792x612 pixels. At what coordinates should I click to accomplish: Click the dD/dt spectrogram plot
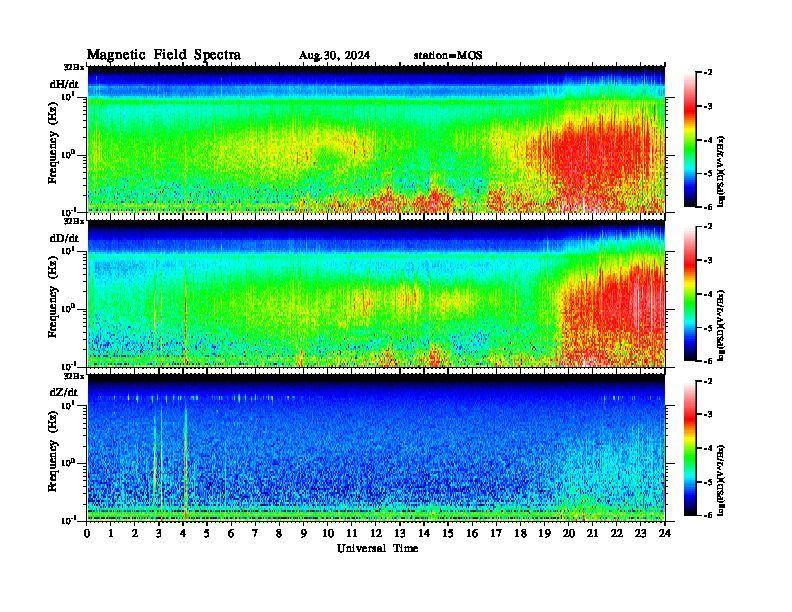[x=376, y=294]
